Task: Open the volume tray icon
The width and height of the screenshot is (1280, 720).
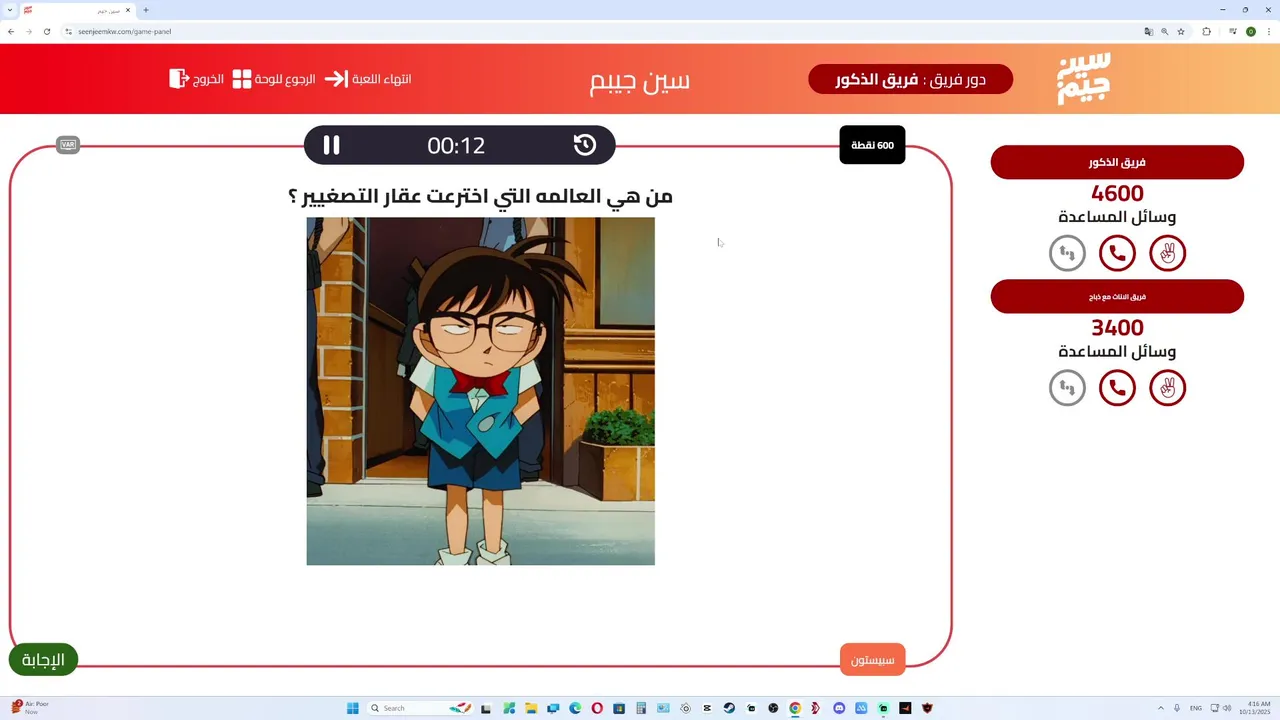Action: (x=1228, y=708)
